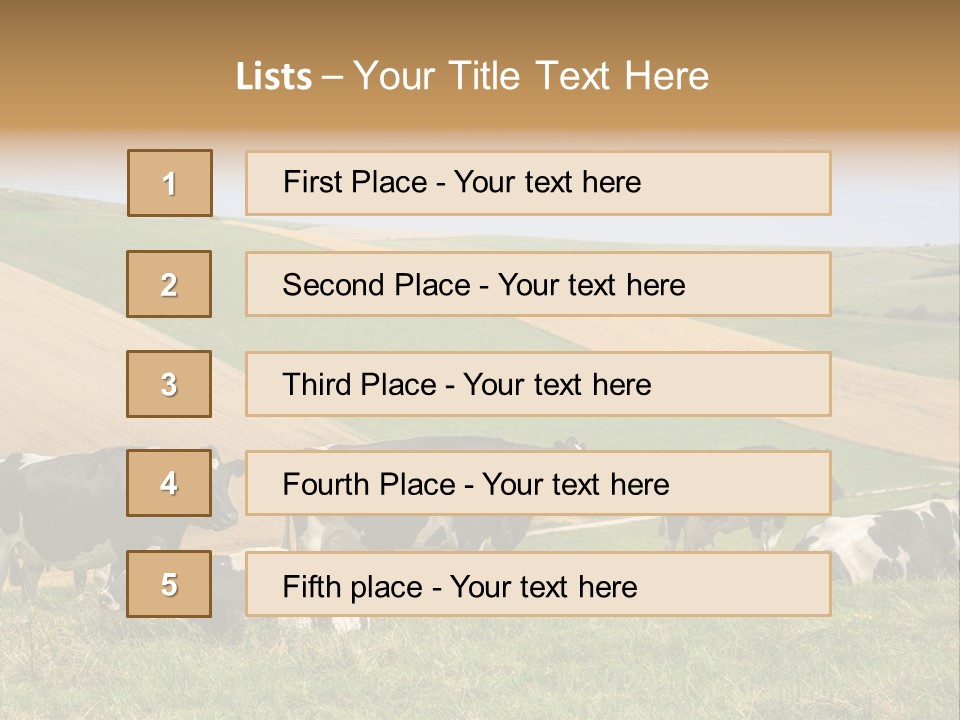Click into the Third Place text field
The height and width of the screenshot is (720, 960).
tap(538, 384)
